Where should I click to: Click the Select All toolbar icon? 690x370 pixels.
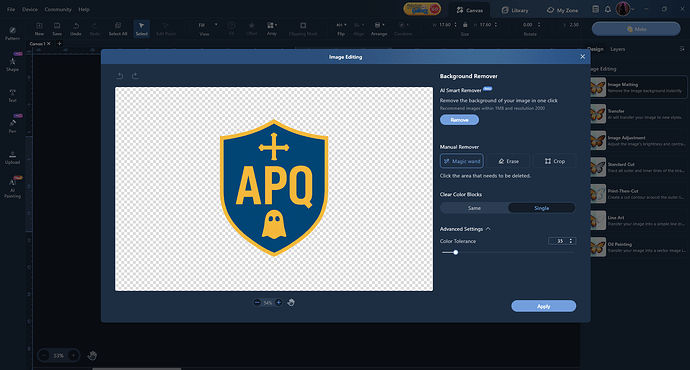[117, 29]
